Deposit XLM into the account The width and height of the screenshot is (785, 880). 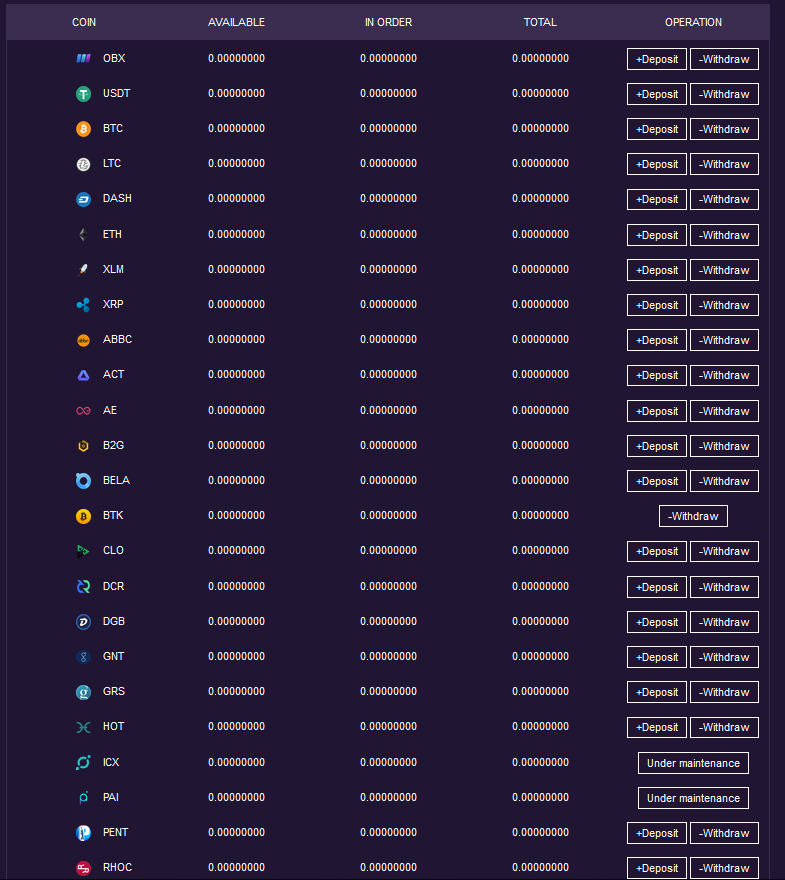[657, 270]
